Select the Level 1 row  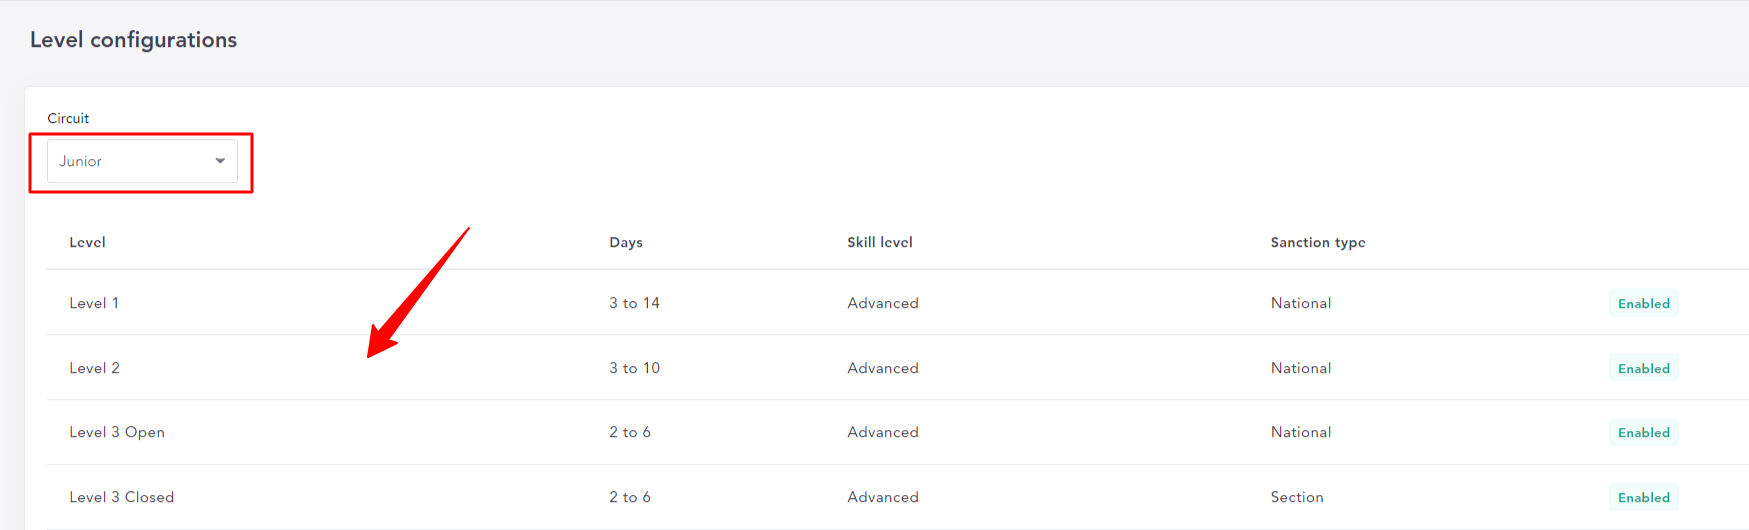coord(897,303)
